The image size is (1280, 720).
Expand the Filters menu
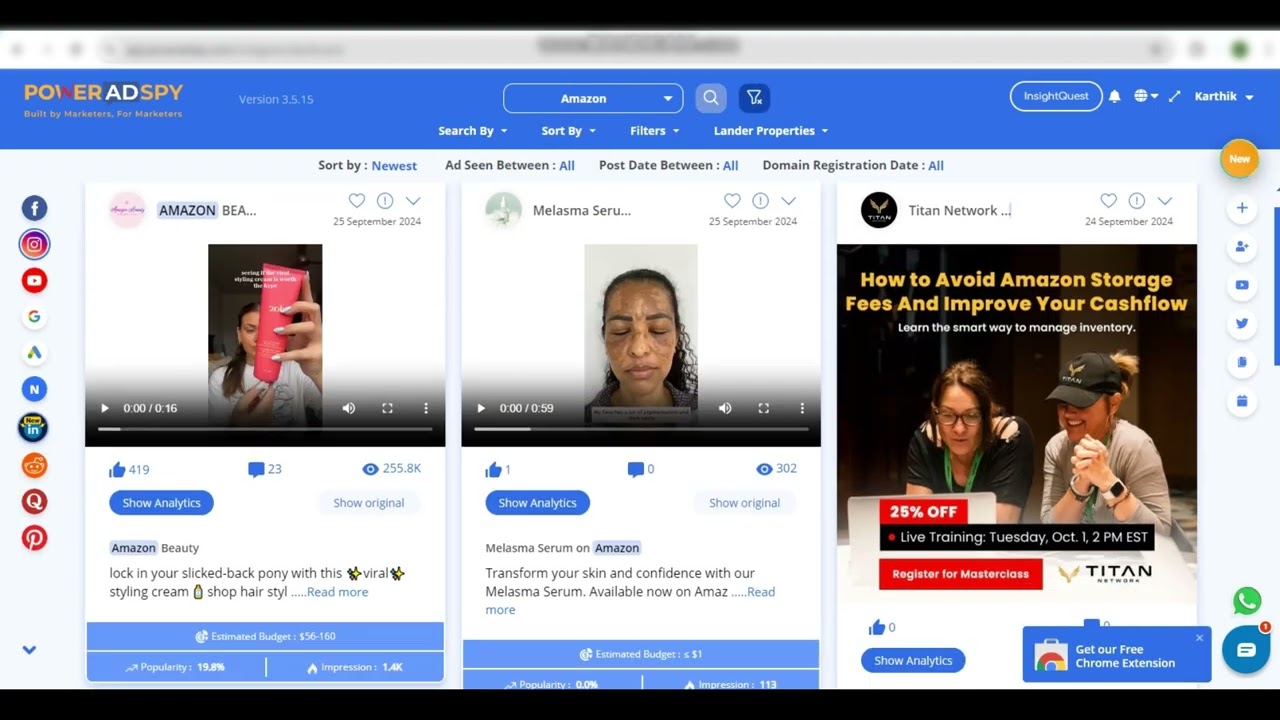click(x=655, y=131)
